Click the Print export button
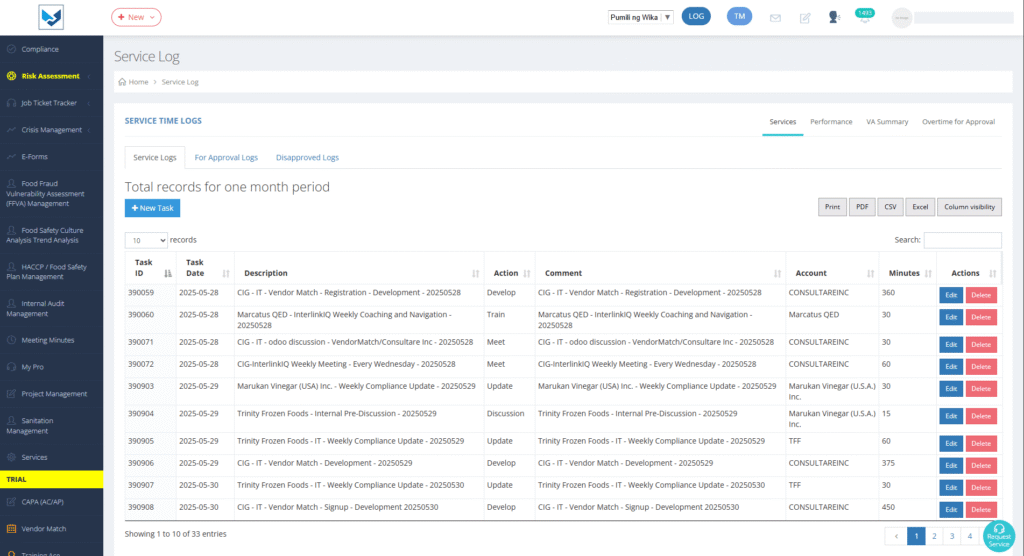This screenshot has width=1024, height=556. pos(832,207)
